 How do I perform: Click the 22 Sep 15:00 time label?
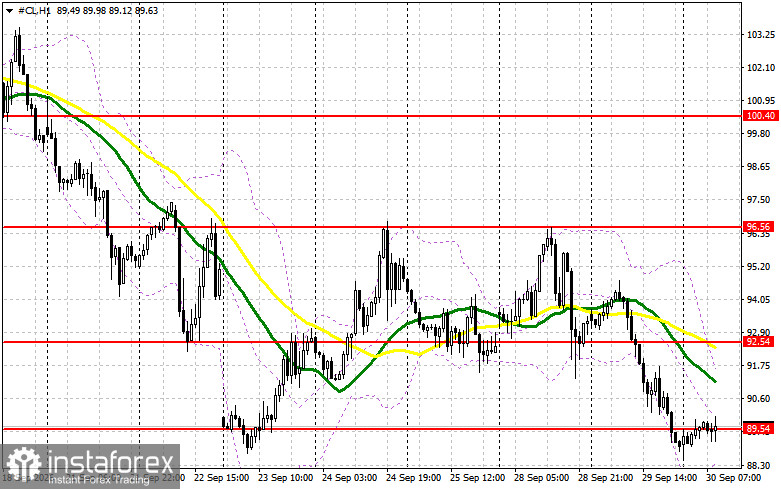[x=221, y=478]
